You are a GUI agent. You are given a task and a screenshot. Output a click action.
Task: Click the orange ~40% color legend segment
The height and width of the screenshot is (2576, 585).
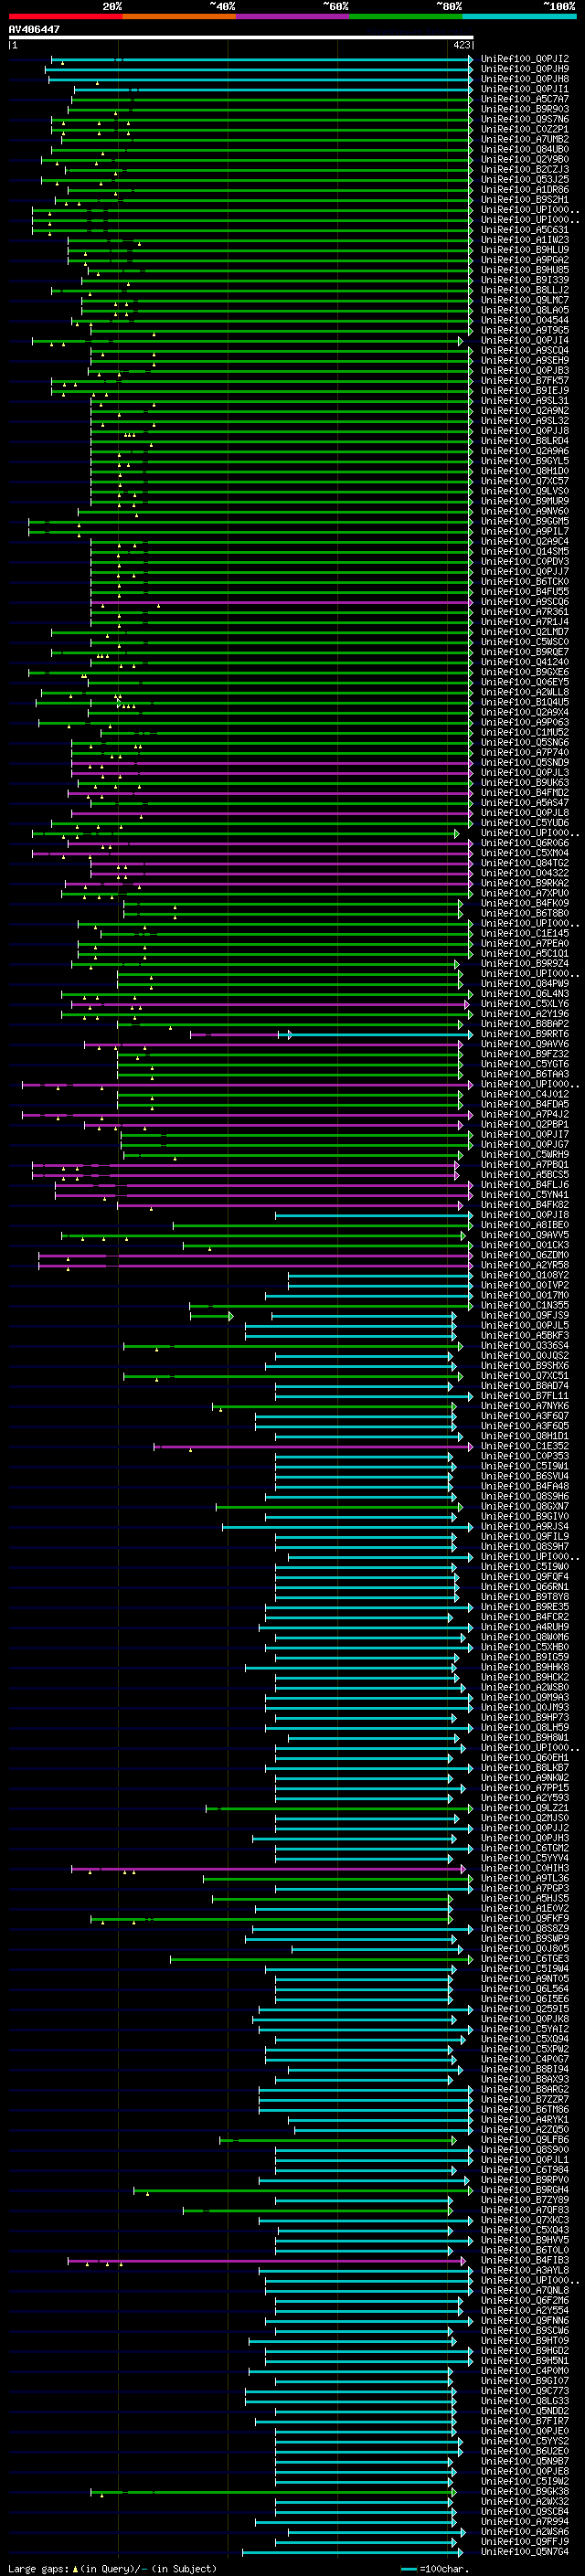pyautogui.click(x=179, y=16)
